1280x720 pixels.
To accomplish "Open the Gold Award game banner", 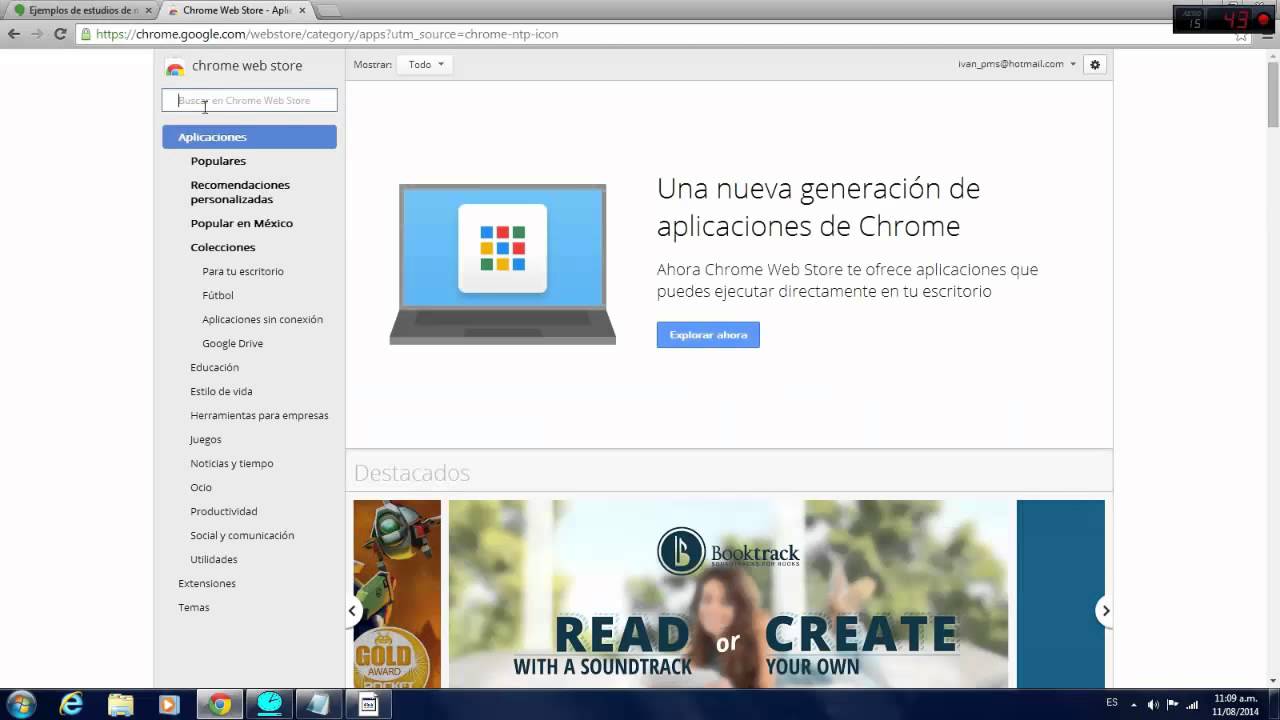I will coord(397,594).
